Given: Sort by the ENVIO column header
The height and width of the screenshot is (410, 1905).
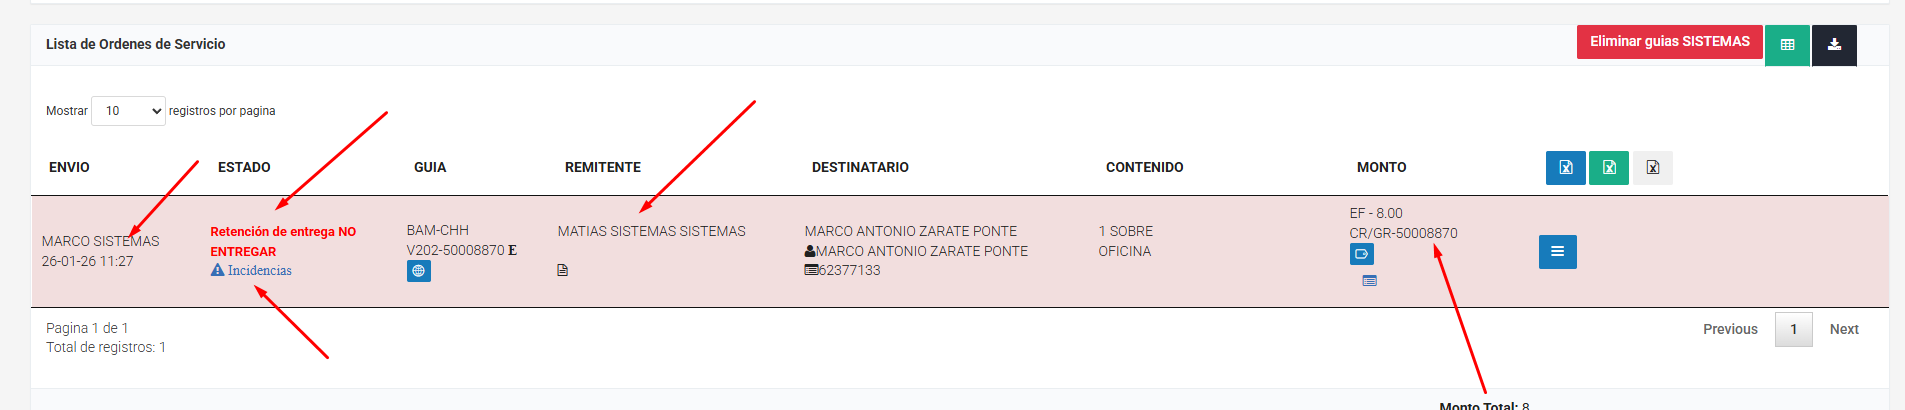Looking at the screenshot, I should pos(69,167).
